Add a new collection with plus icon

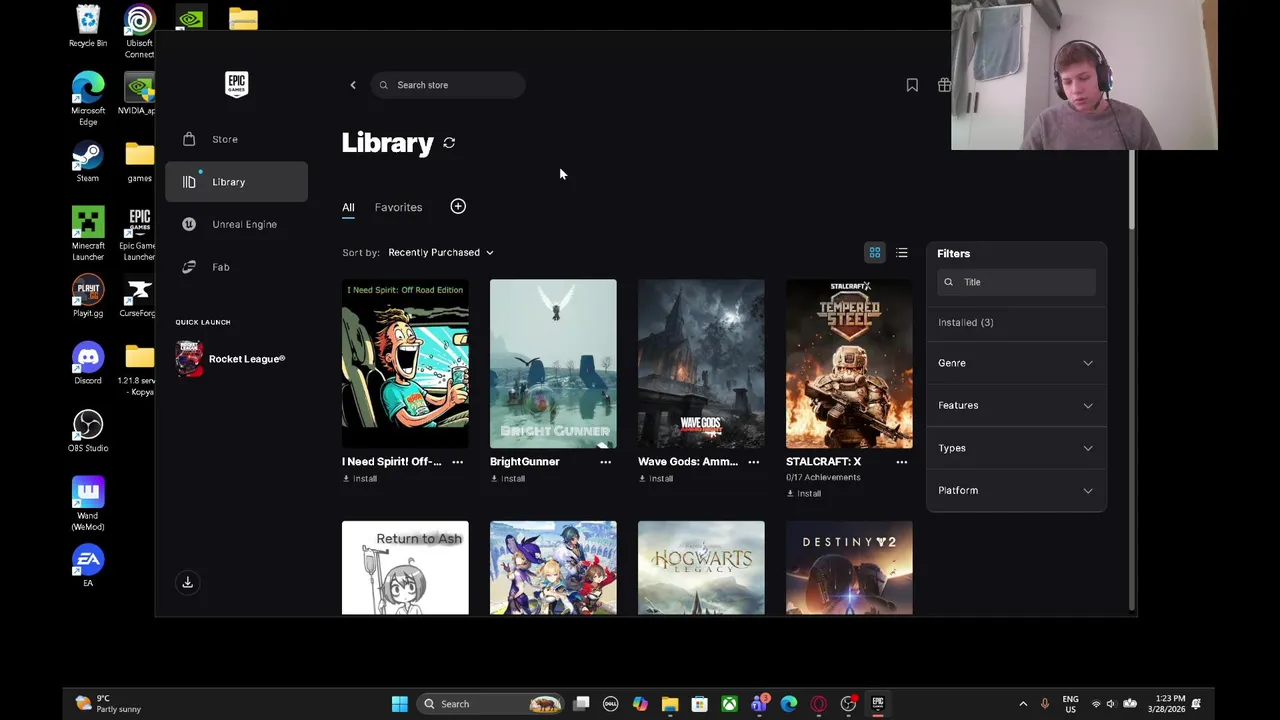pyautogui.click(x=458, y=206)
